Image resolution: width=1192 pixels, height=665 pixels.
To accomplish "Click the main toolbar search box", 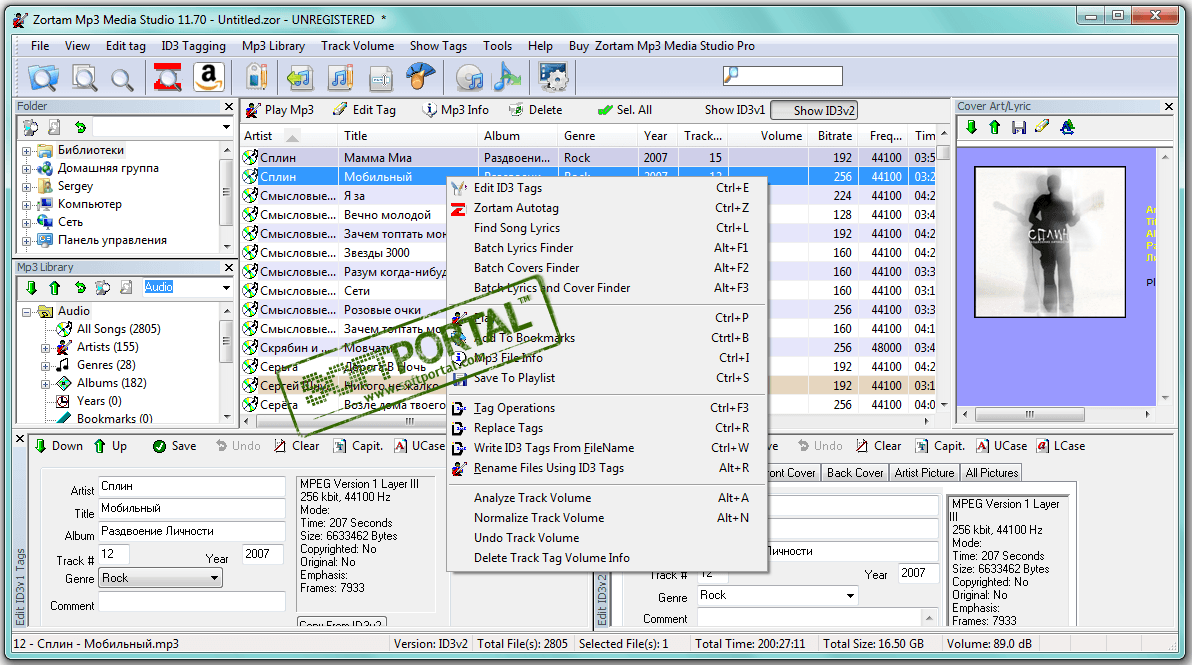I will click(x=783, y=75).
